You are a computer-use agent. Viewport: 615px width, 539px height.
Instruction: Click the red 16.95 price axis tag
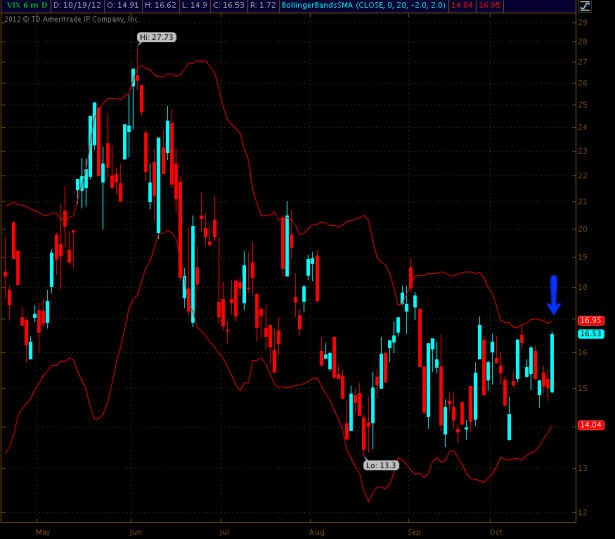tap(590, 321)
